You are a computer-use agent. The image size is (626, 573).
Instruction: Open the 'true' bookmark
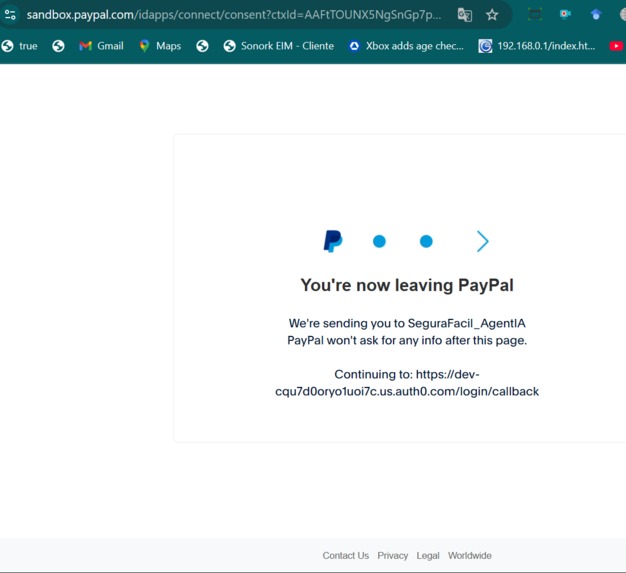[20, 46]
